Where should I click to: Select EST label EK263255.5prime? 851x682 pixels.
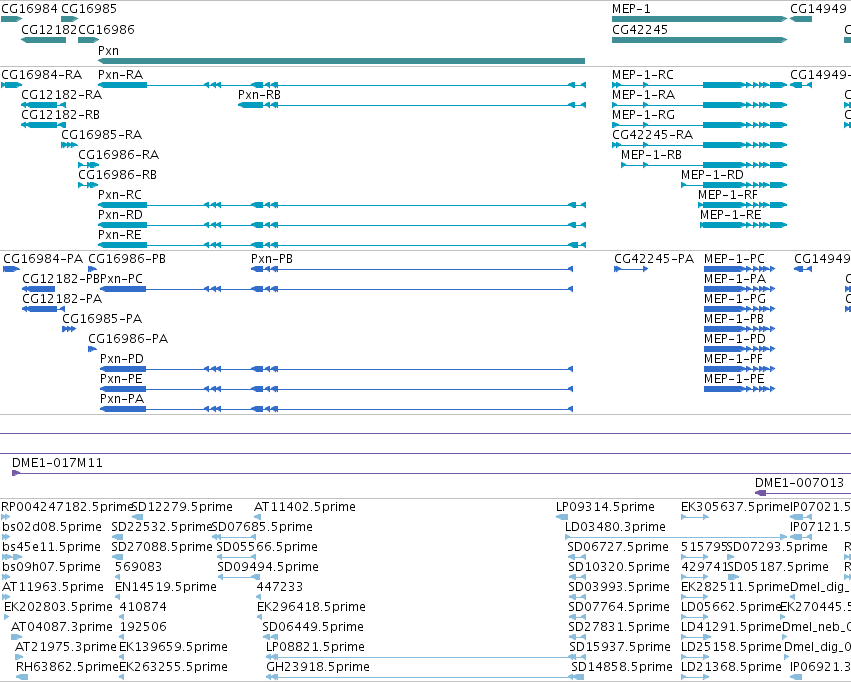pos(173,667)
